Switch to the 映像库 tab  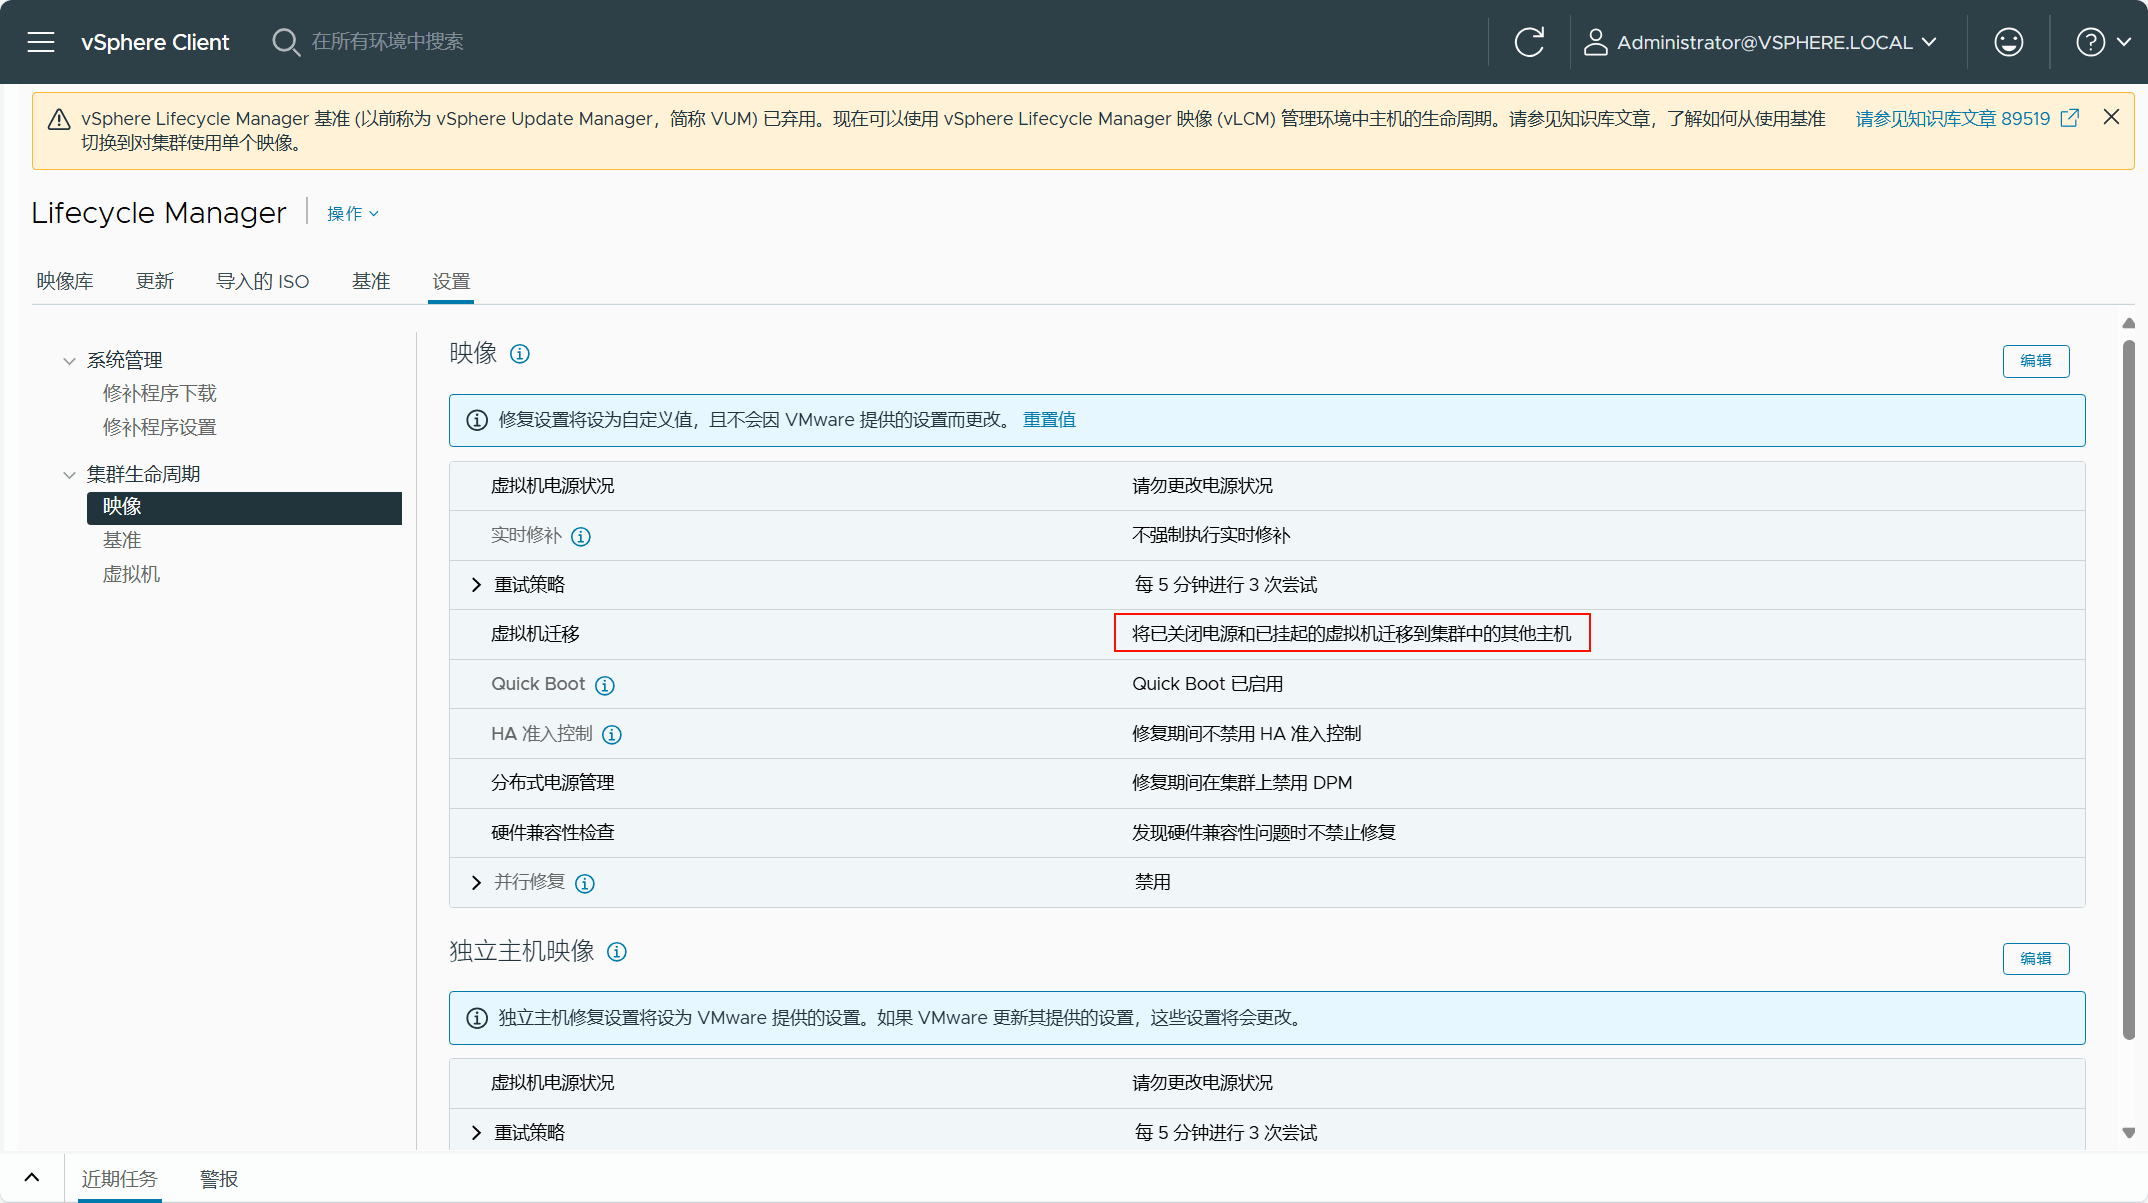pyautogui.click(x=65, y=281)
